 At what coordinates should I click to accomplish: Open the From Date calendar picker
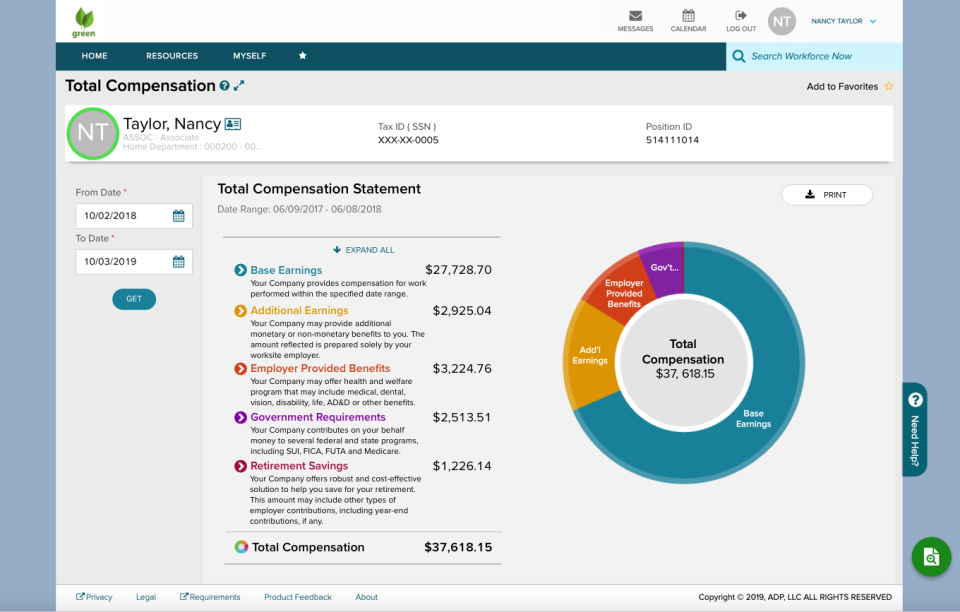pos(178,216)
